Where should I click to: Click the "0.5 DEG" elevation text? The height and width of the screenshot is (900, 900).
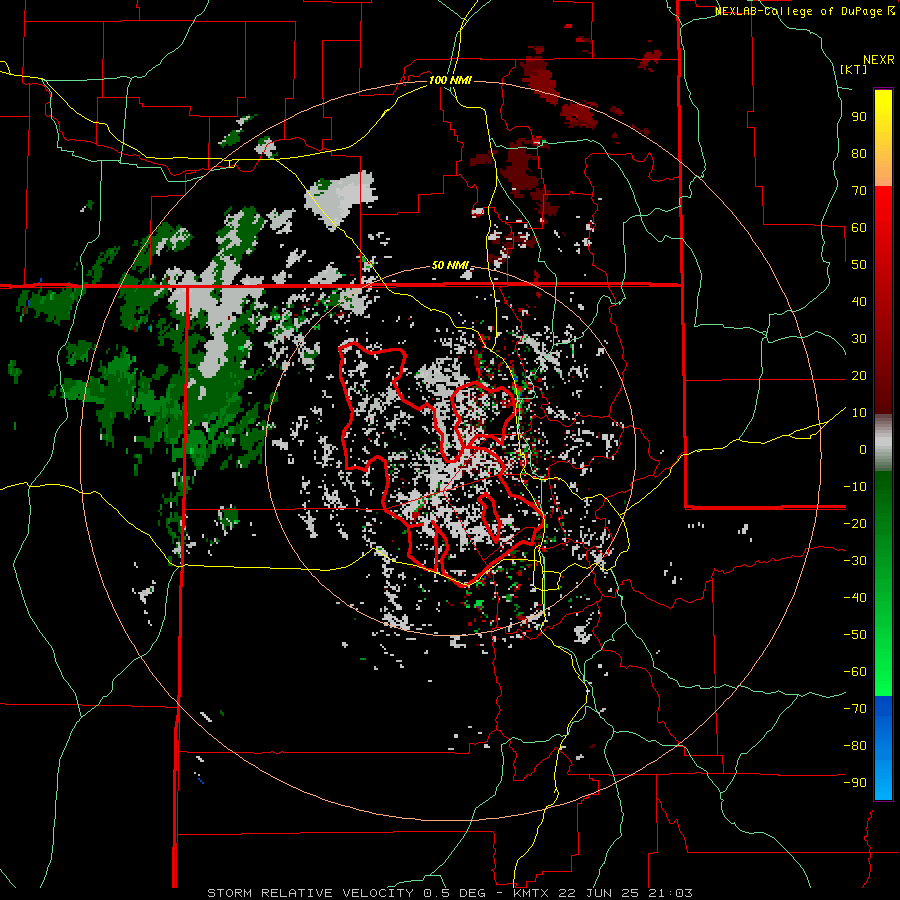(455, 893)
